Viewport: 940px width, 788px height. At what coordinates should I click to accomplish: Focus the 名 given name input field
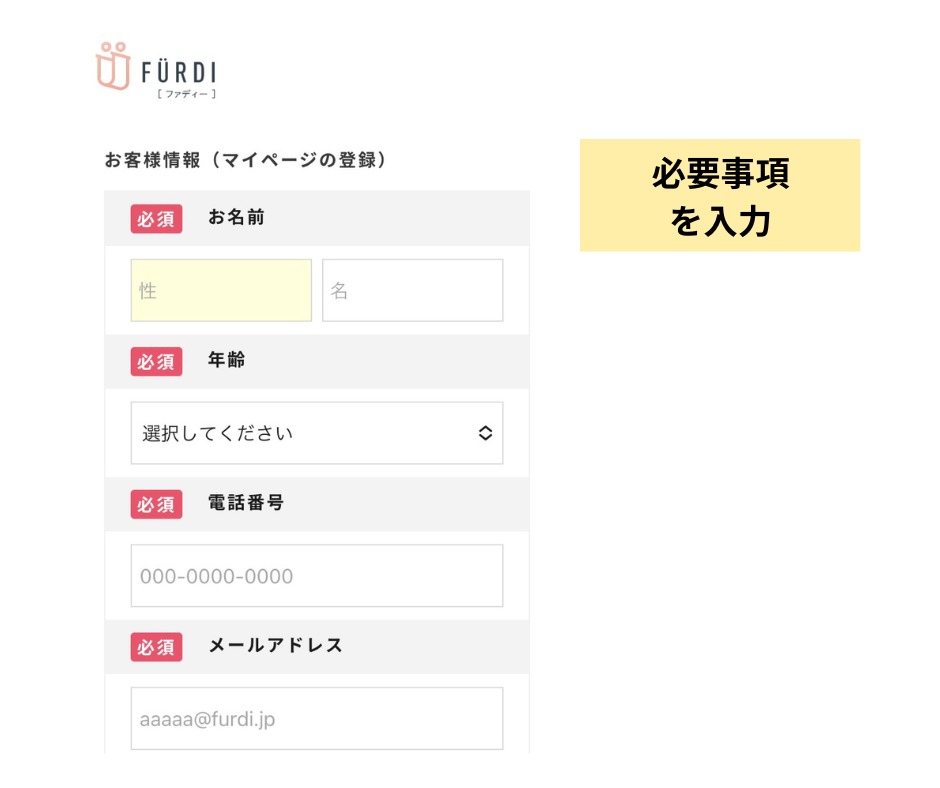click(x=412, y=290)
